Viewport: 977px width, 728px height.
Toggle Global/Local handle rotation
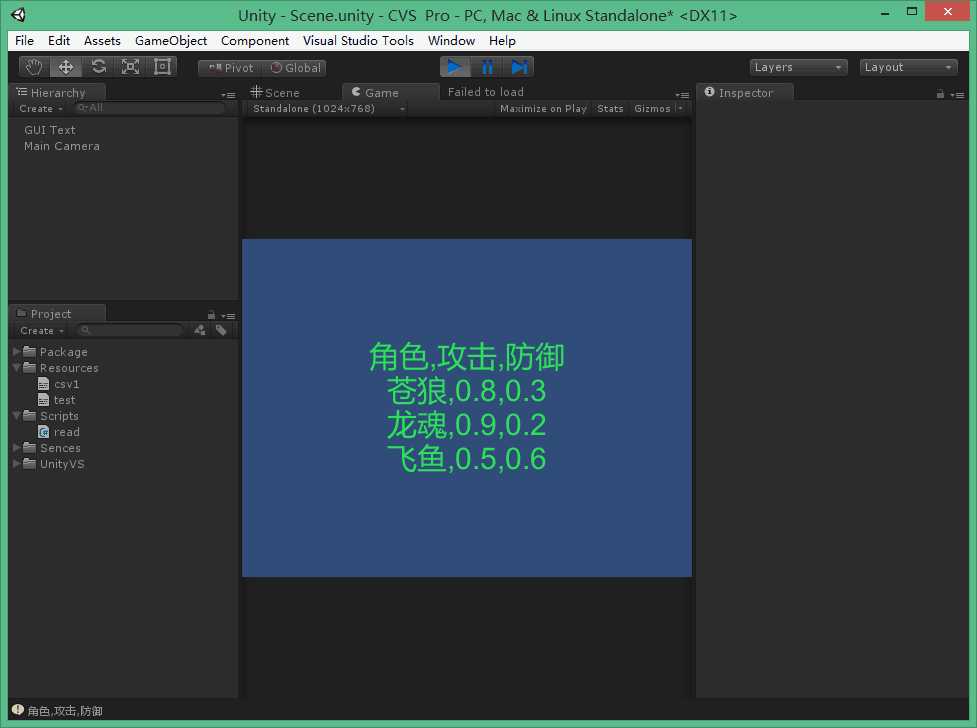point(295,68)
